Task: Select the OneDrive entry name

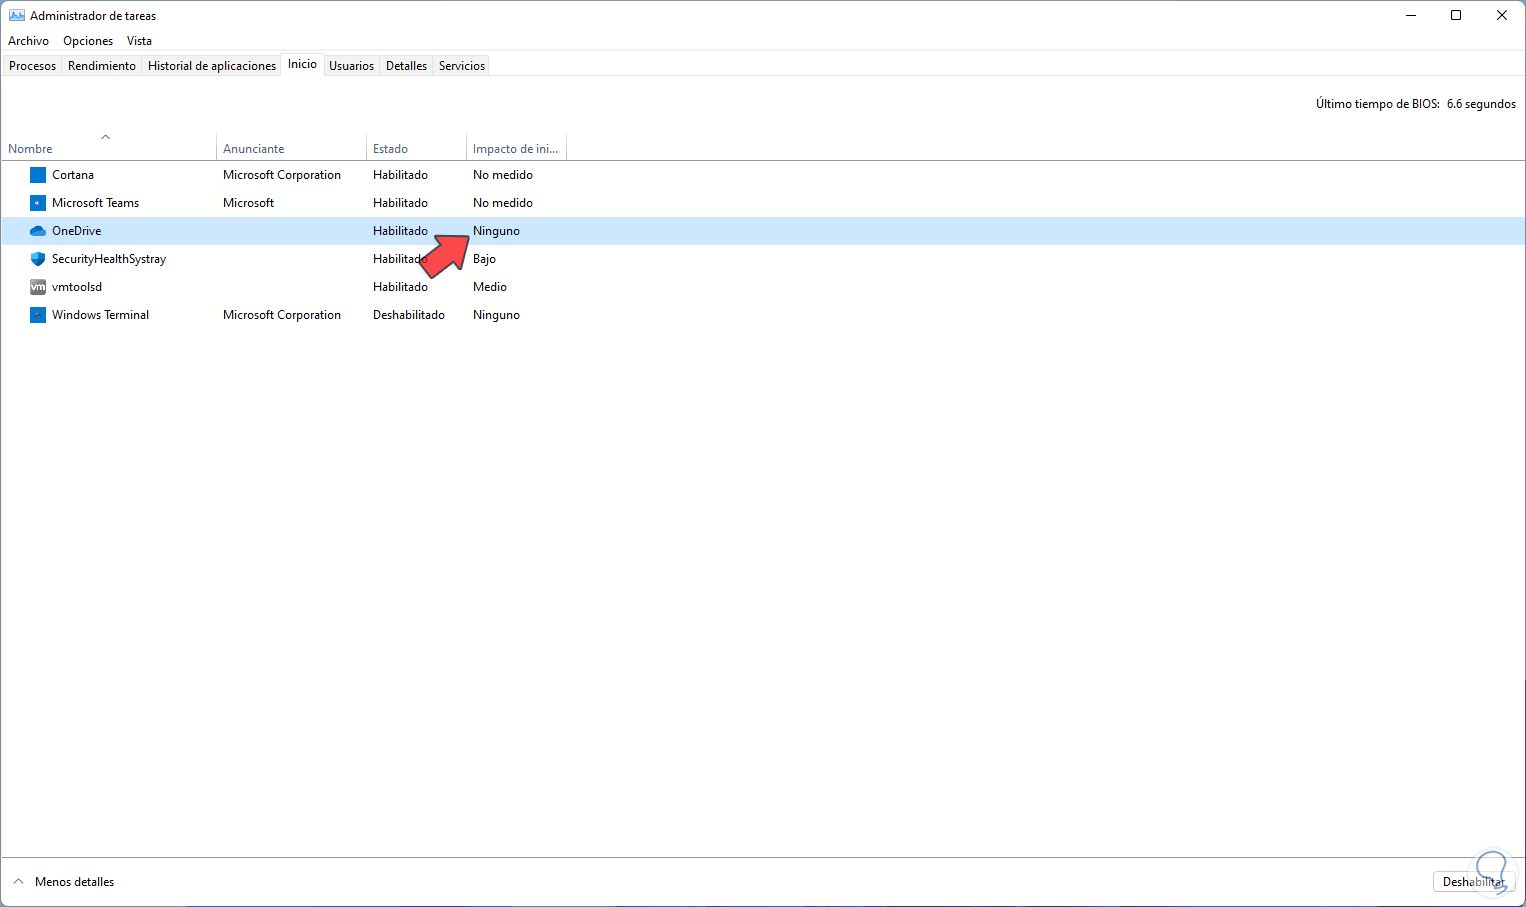Action: (77, 231)
